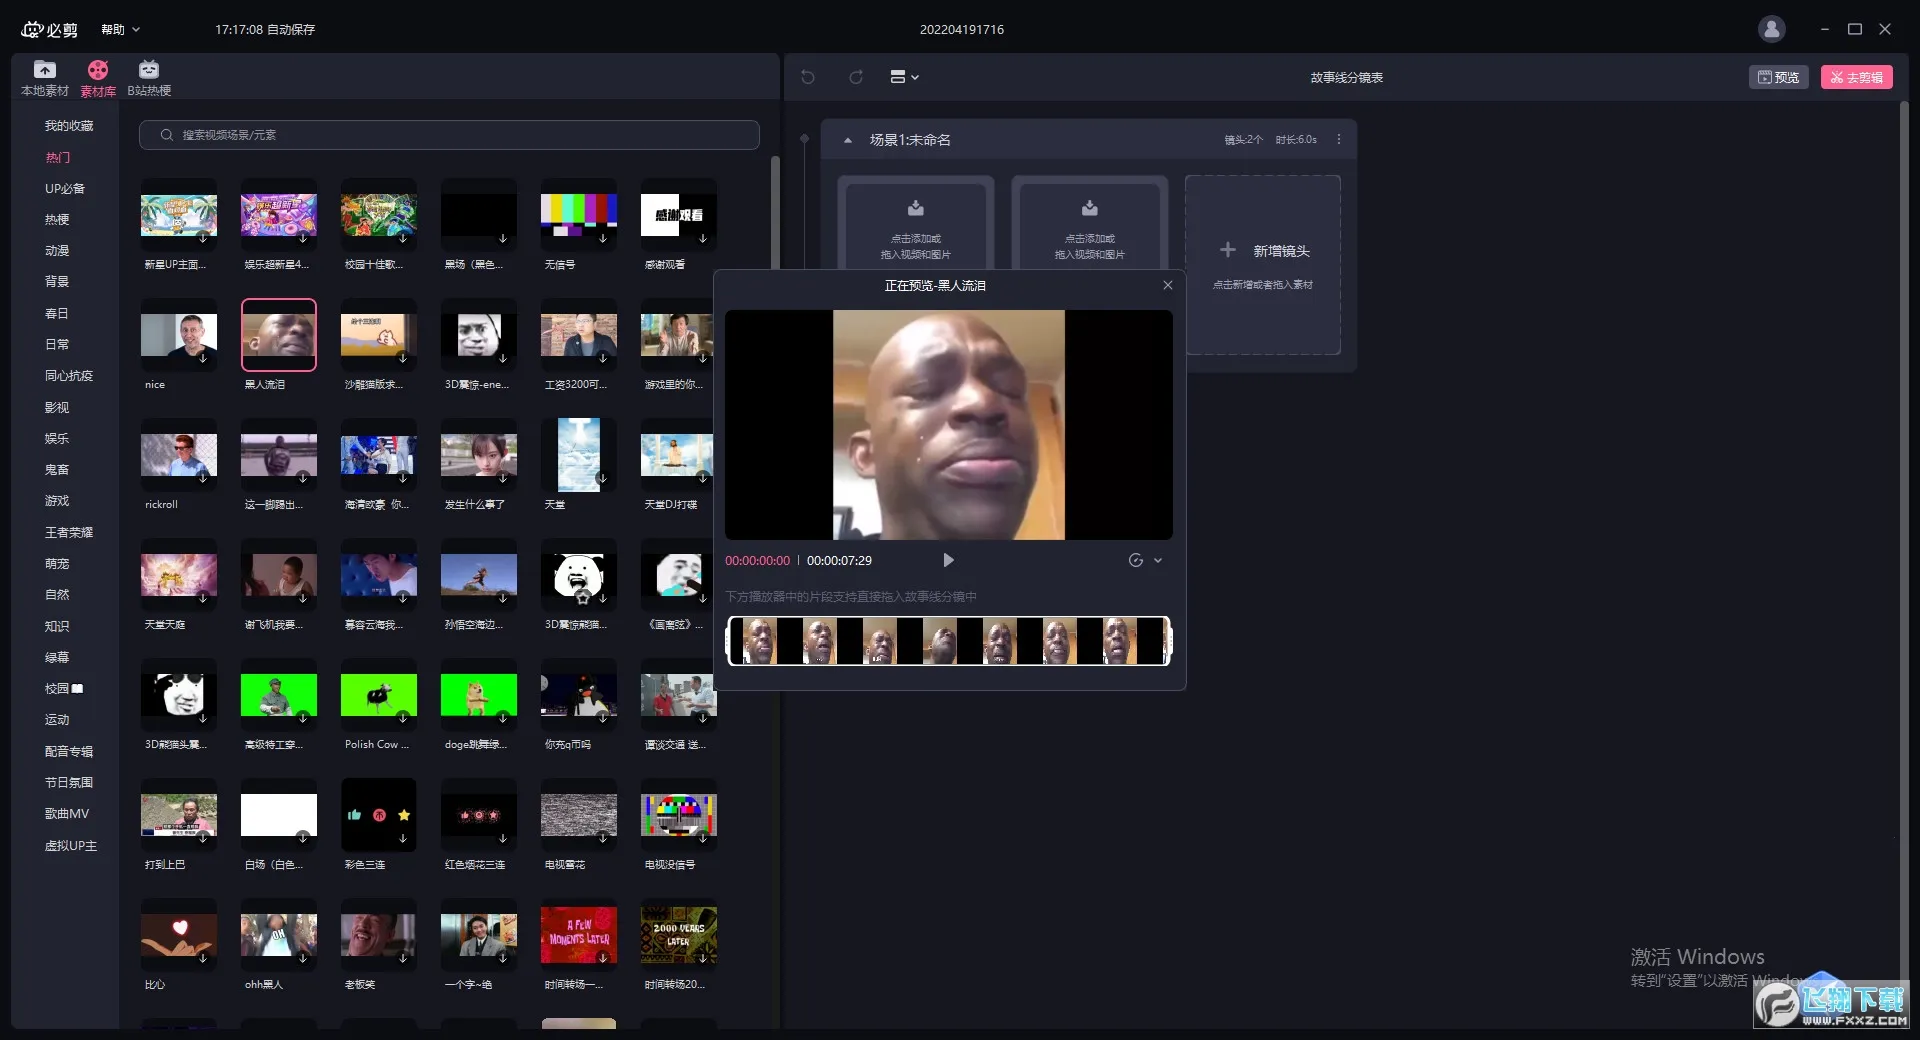
Task: Click the undo arrow icon
Action: point(808,77)
